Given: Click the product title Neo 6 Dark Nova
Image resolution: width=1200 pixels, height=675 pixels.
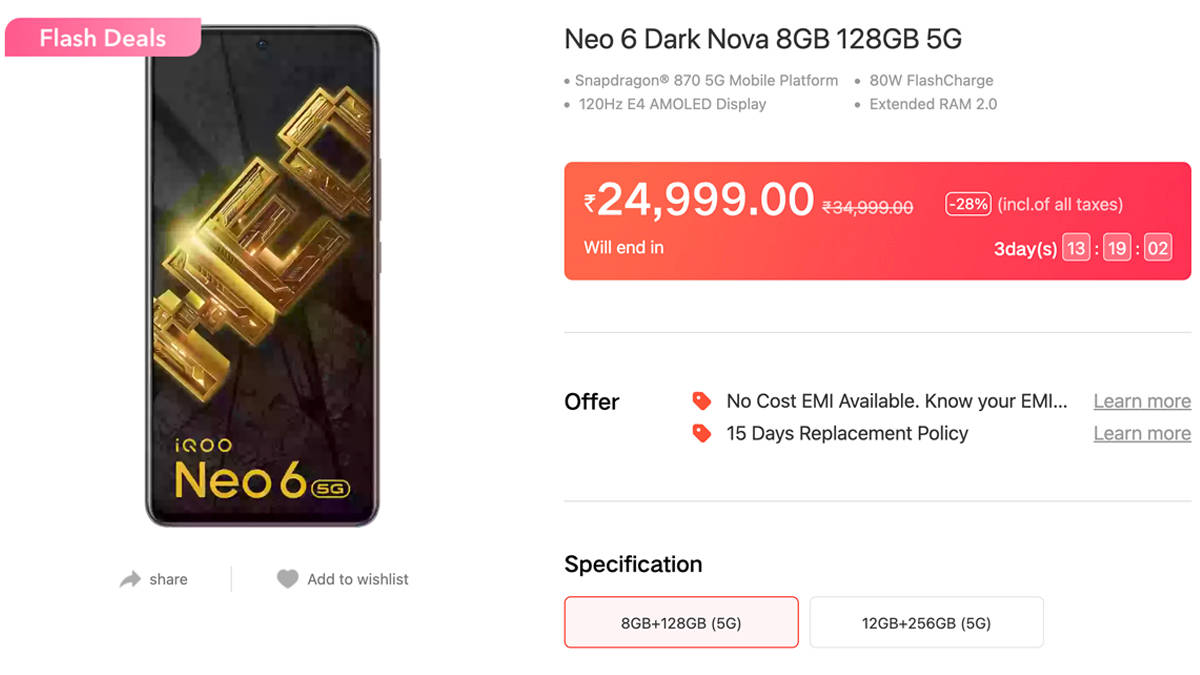Looking at the screenshot, I should pos(760,39).
